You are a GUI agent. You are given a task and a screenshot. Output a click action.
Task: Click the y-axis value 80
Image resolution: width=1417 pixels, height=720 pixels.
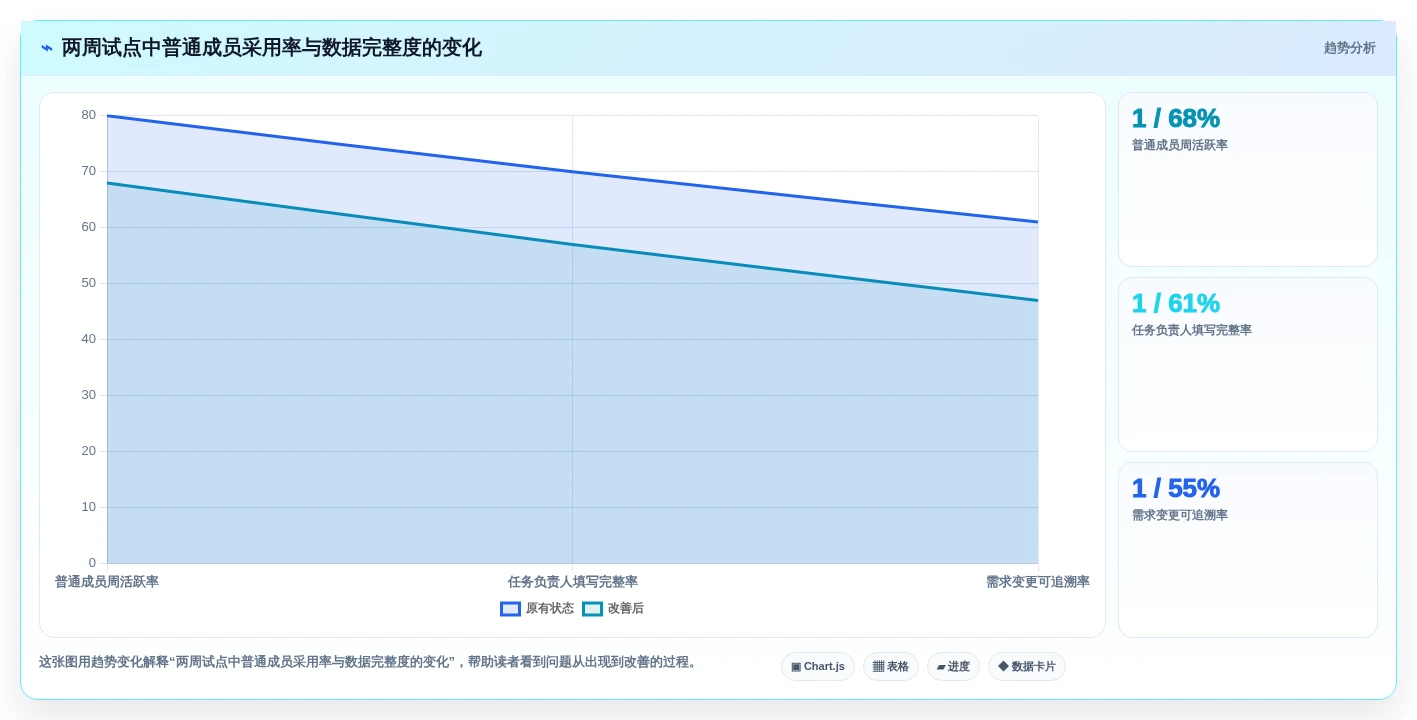(x=89, y=115)
